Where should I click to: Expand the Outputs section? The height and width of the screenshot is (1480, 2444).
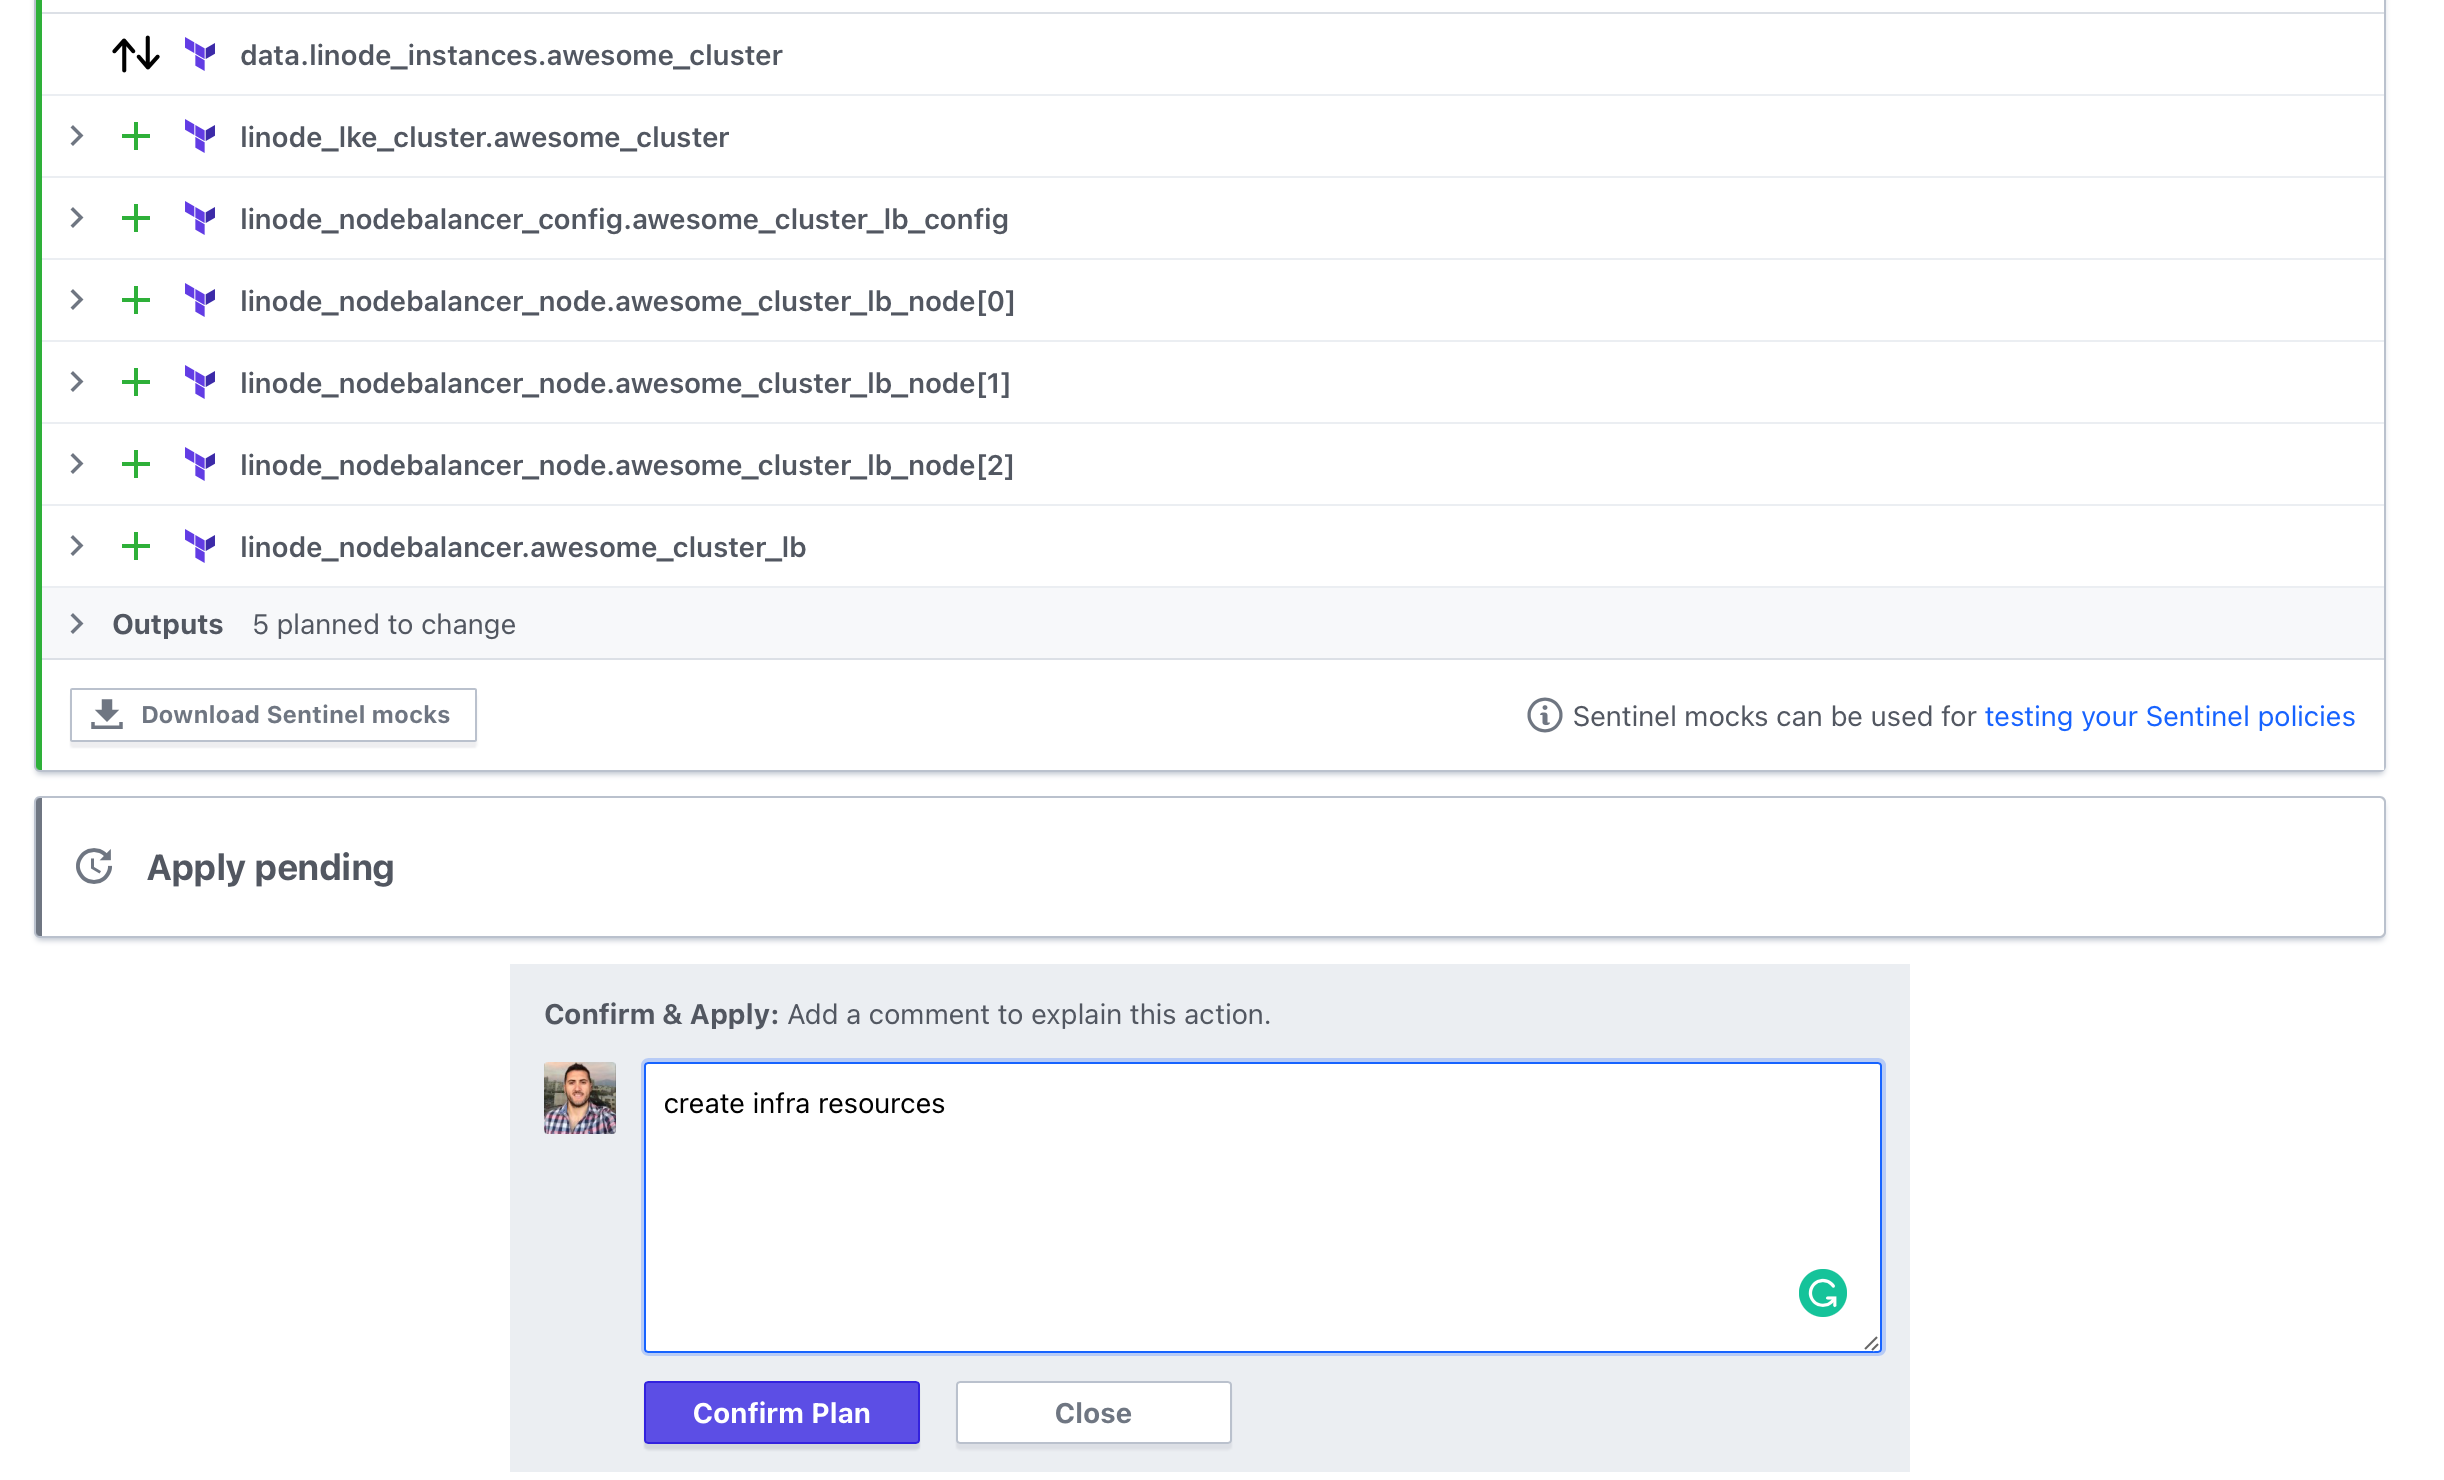coord(77,623)
